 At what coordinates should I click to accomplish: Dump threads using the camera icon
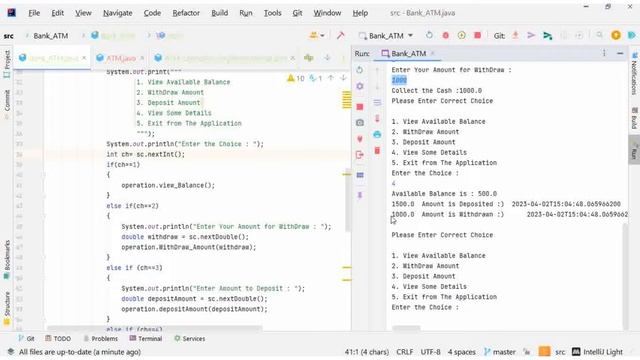[360, 122]
